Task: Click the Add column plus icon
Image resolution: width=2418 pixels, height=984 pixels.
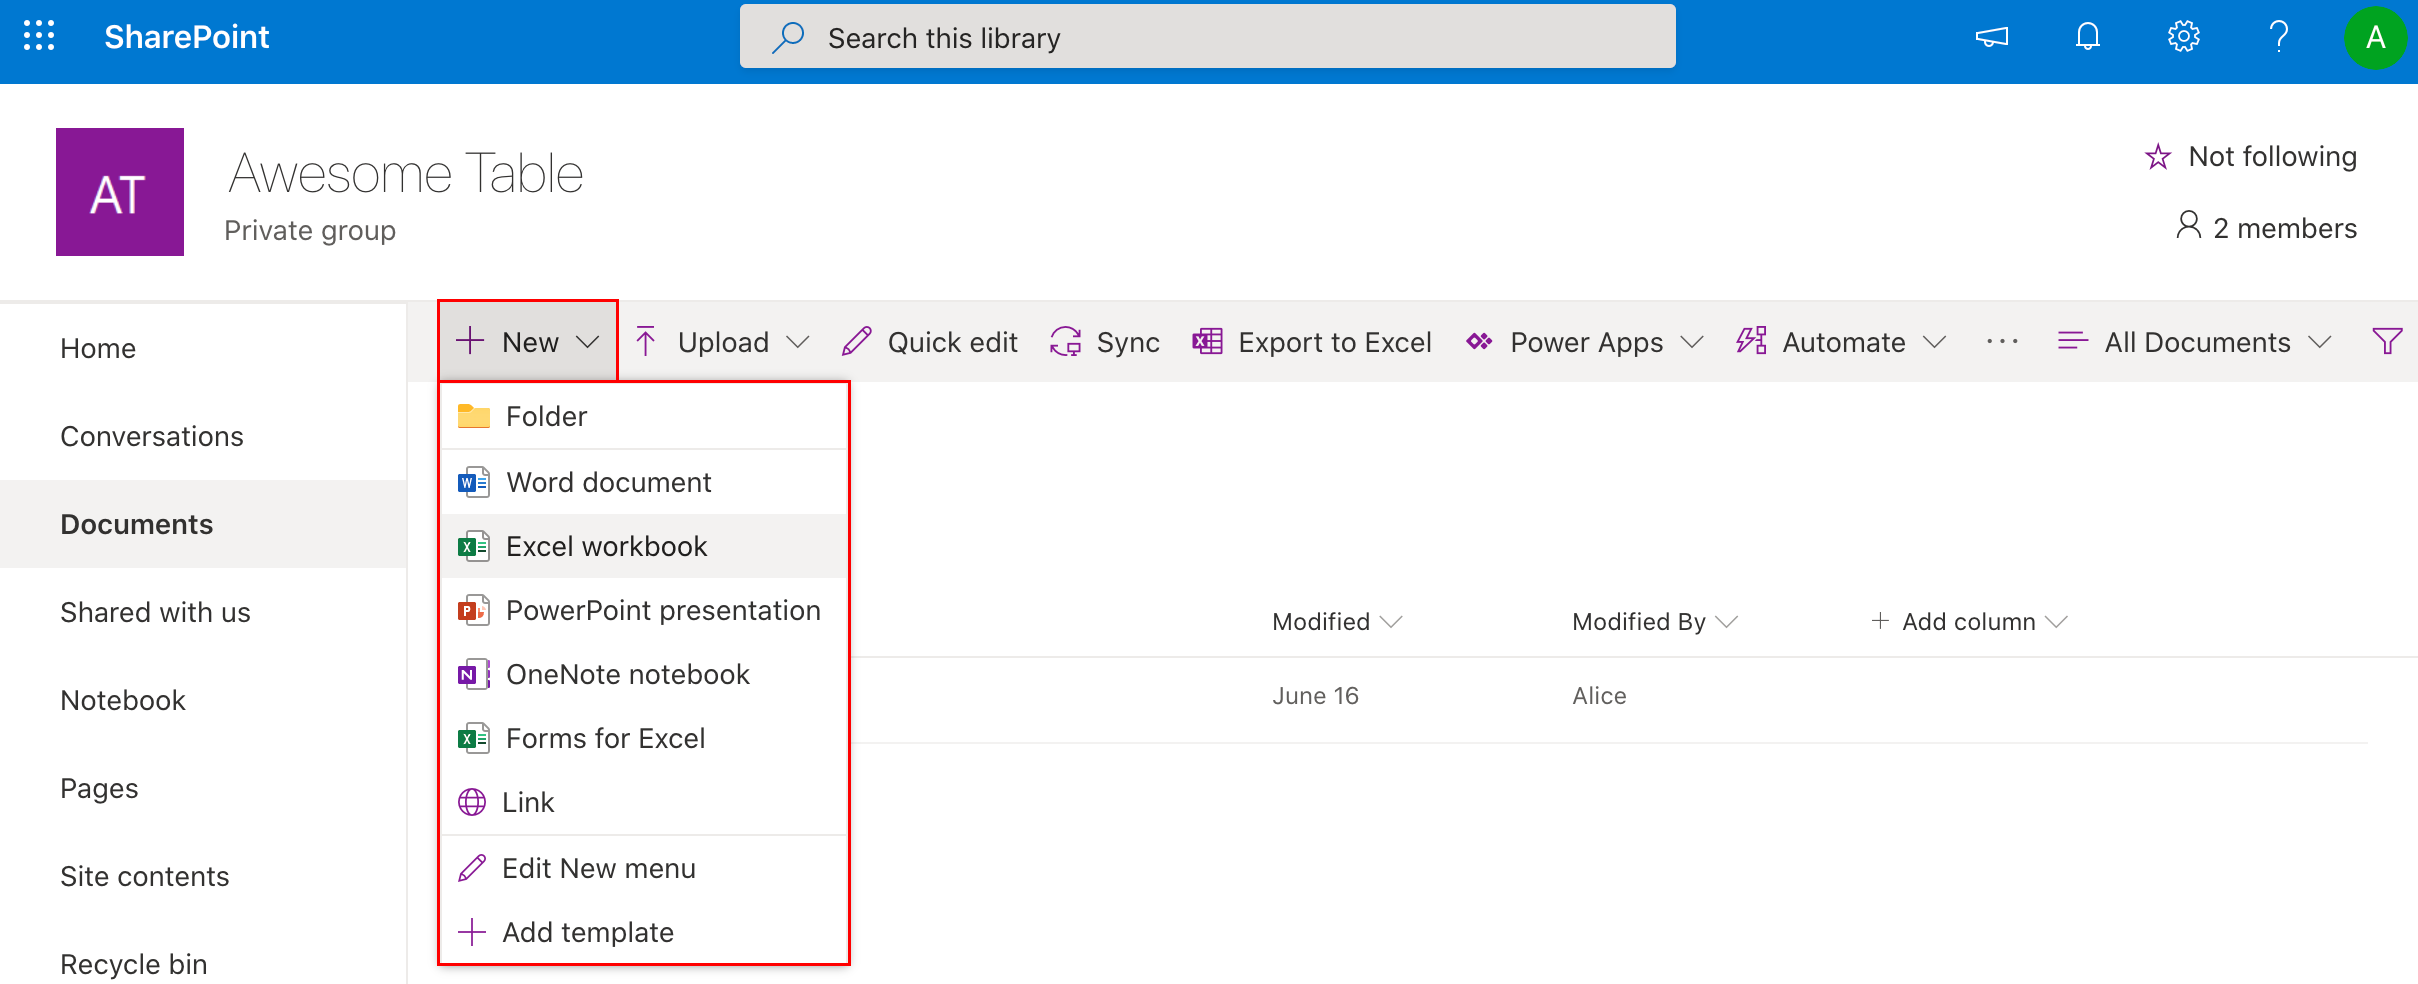Action: coord(1880,621)
